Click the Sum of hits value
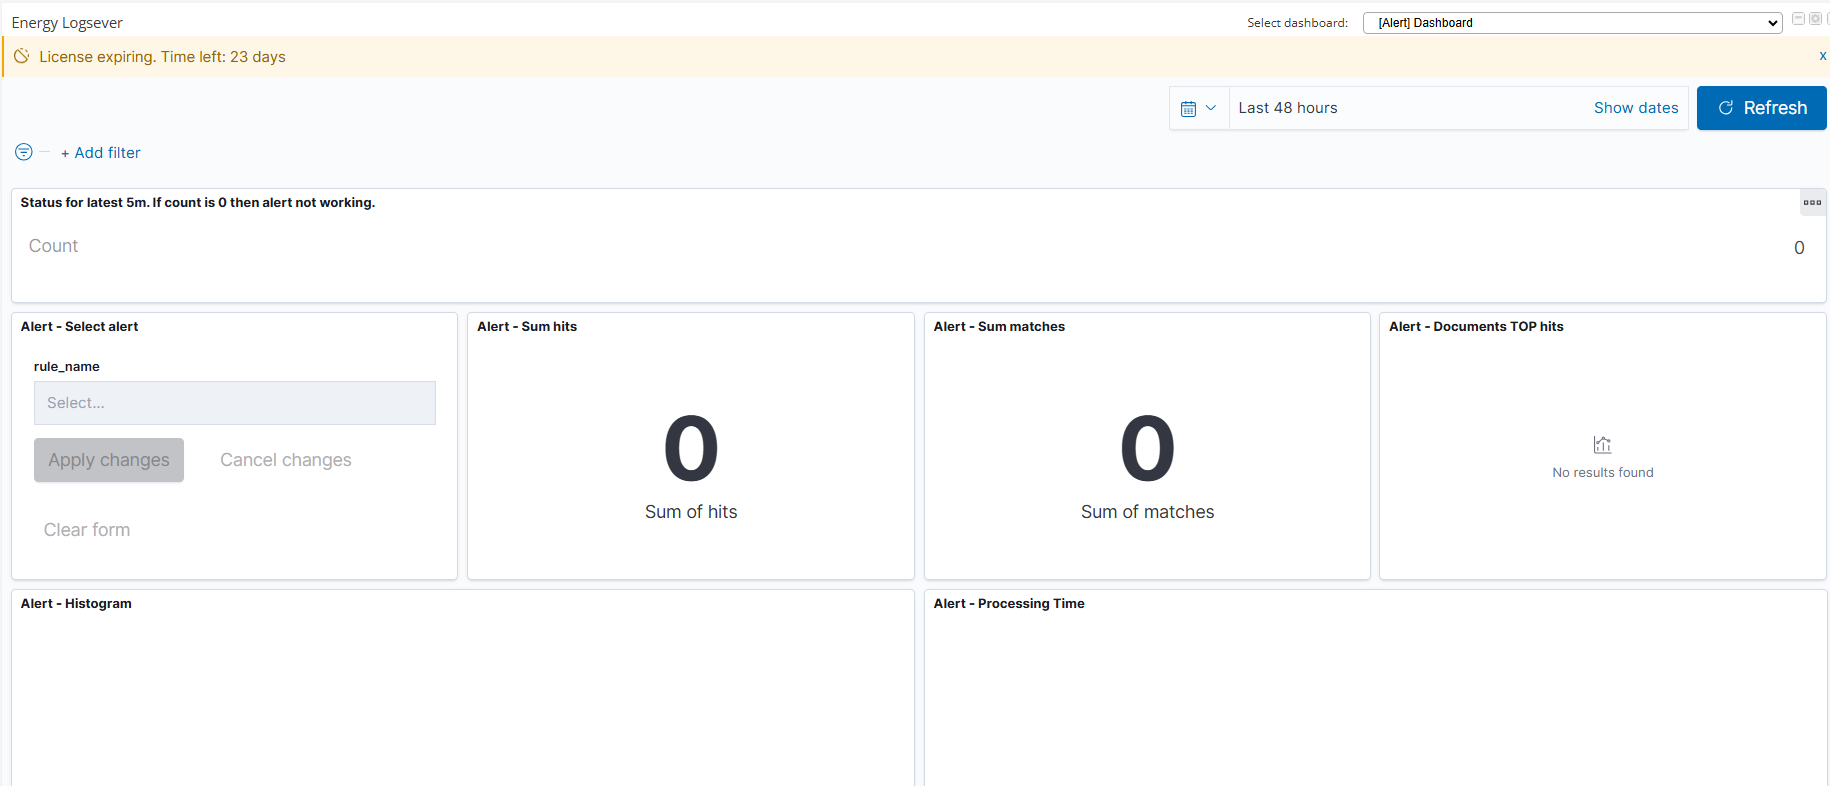Image resolution: width=1830 pixels, height=786 pixels. pyautogui.click(x=691, y=449)
